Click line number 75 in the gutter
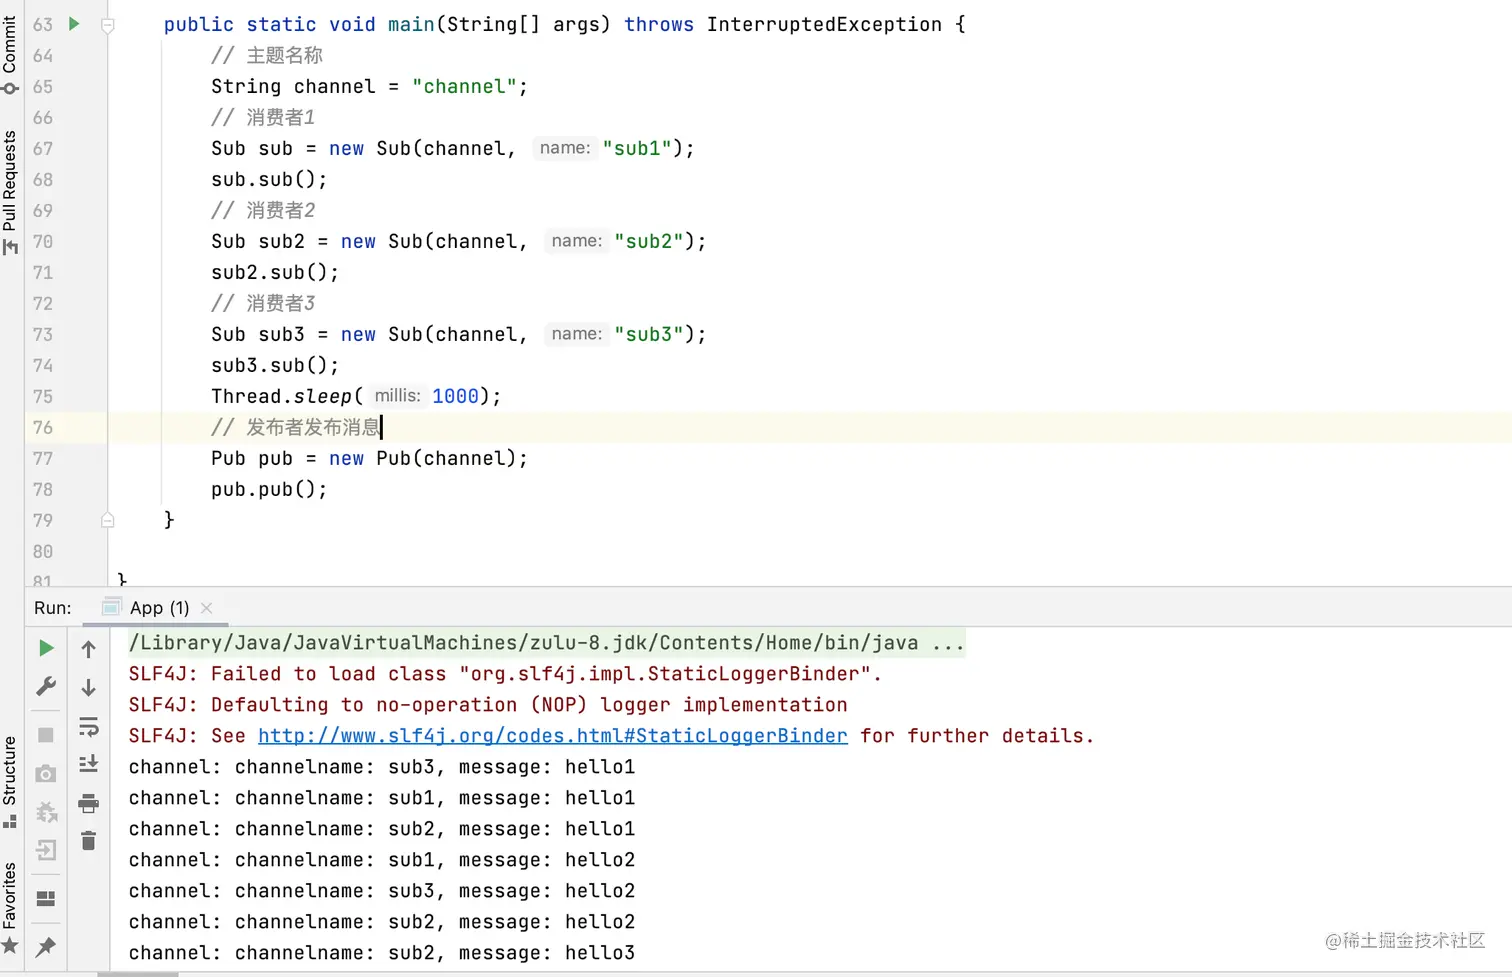The image size is (1512, 977). 43,396
